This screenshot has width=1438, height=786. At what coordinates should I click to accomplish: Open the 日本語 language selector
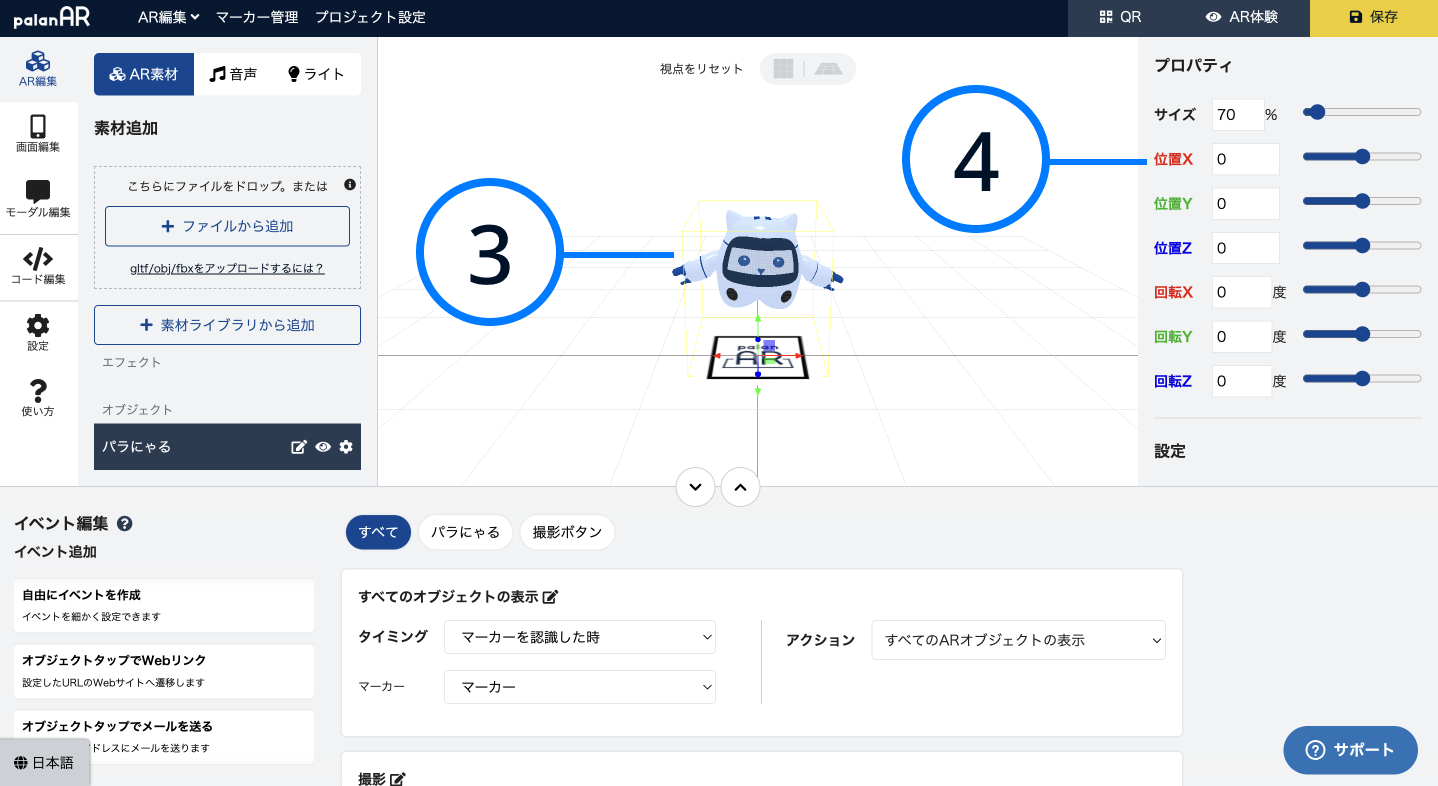[44, 762]
